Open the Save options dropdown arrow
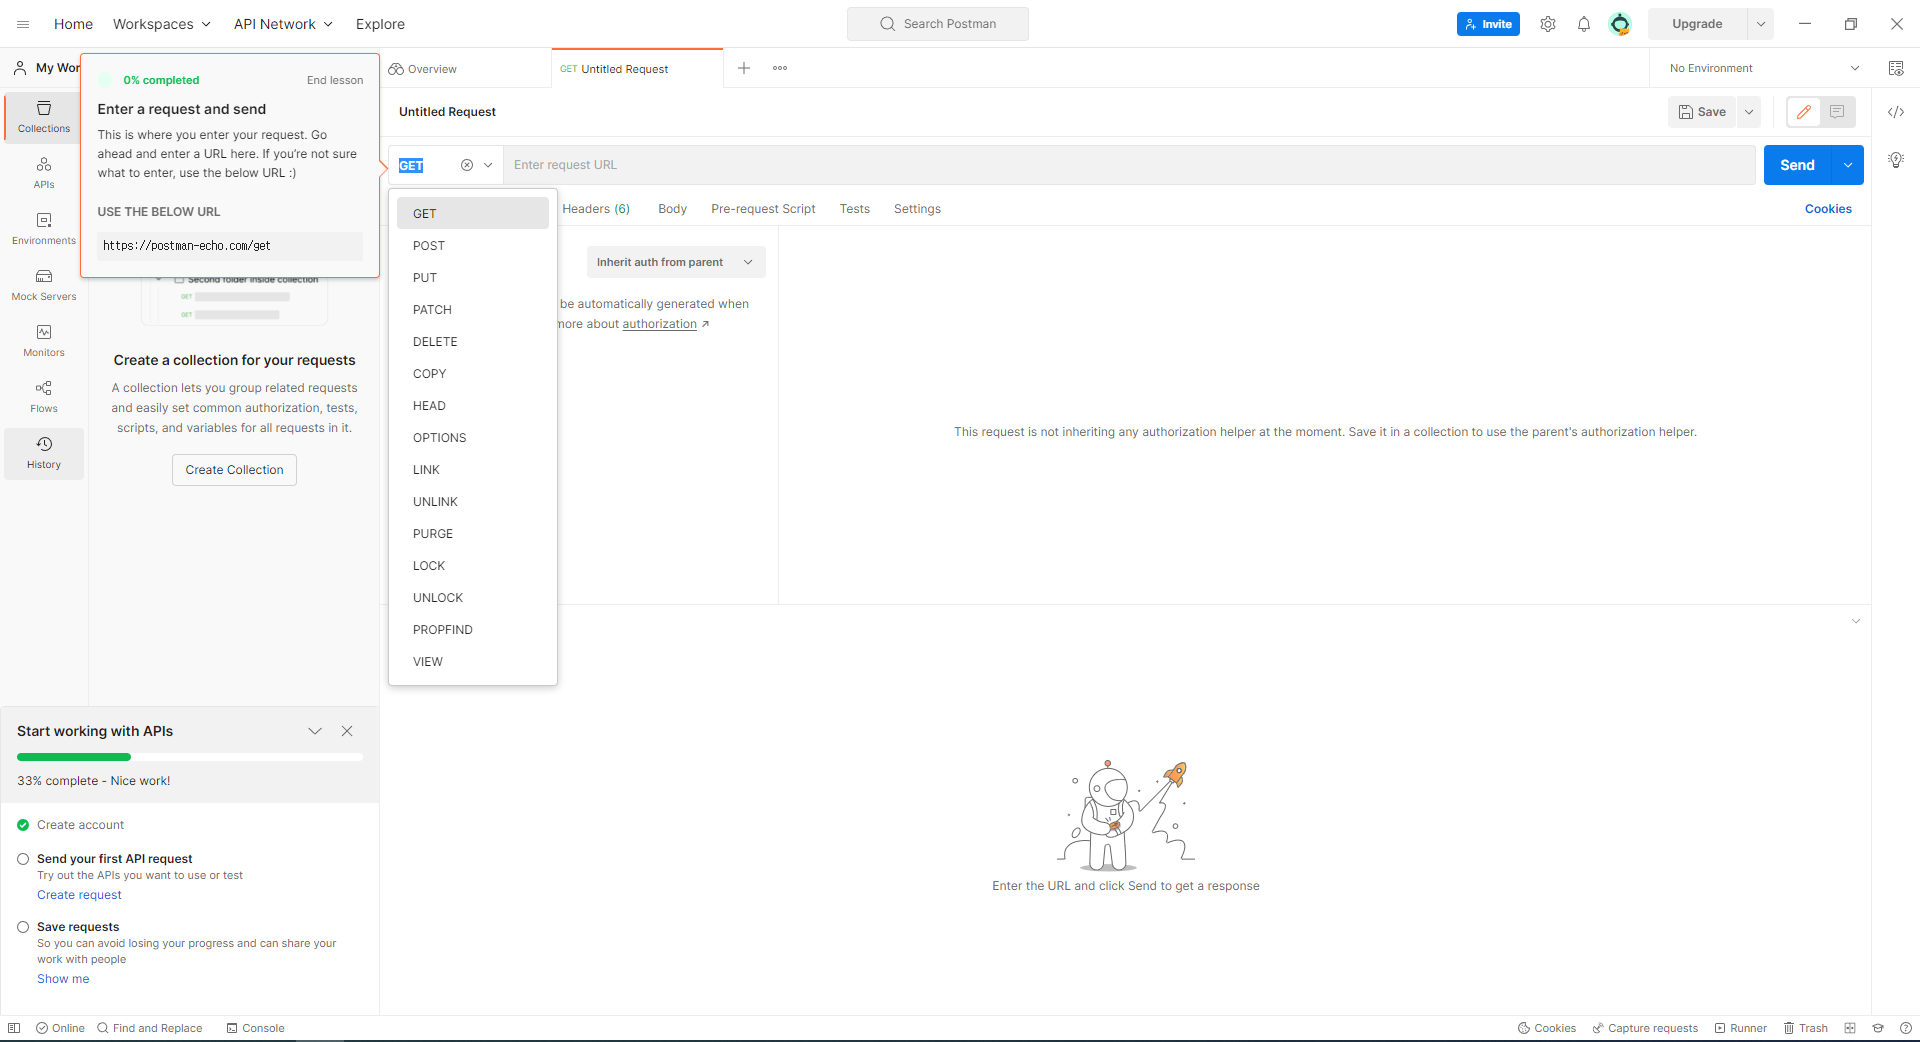The width and height of the screenshot is (1920, 1042). click(x=1749, y=112)
